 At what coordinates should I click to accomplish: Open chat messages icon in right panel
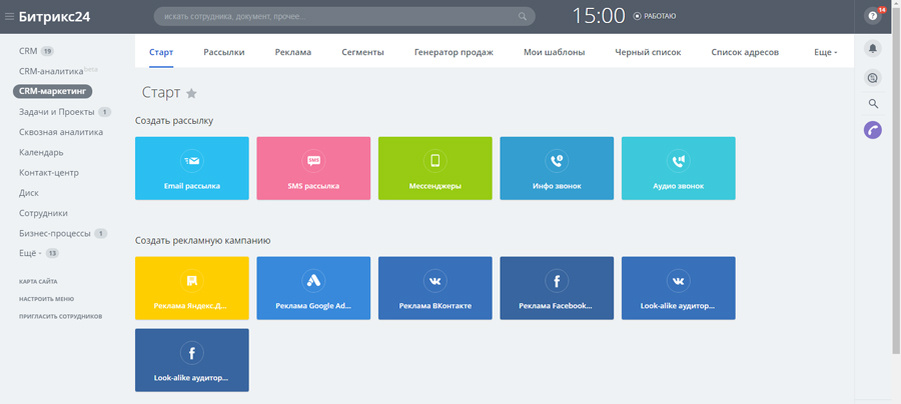click(x=872, y=78)
